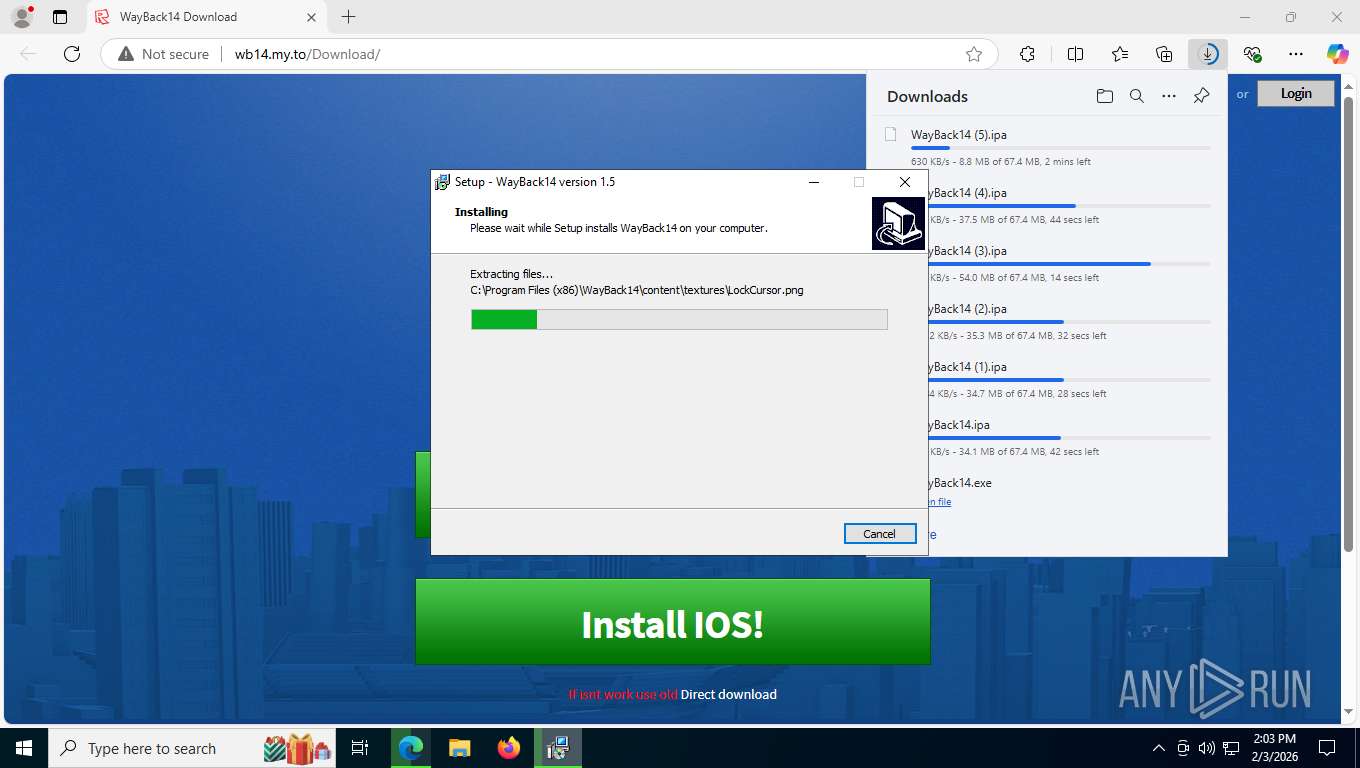Open Task View on the taskbar
The image size is (1360, 768).
[360, 748]
